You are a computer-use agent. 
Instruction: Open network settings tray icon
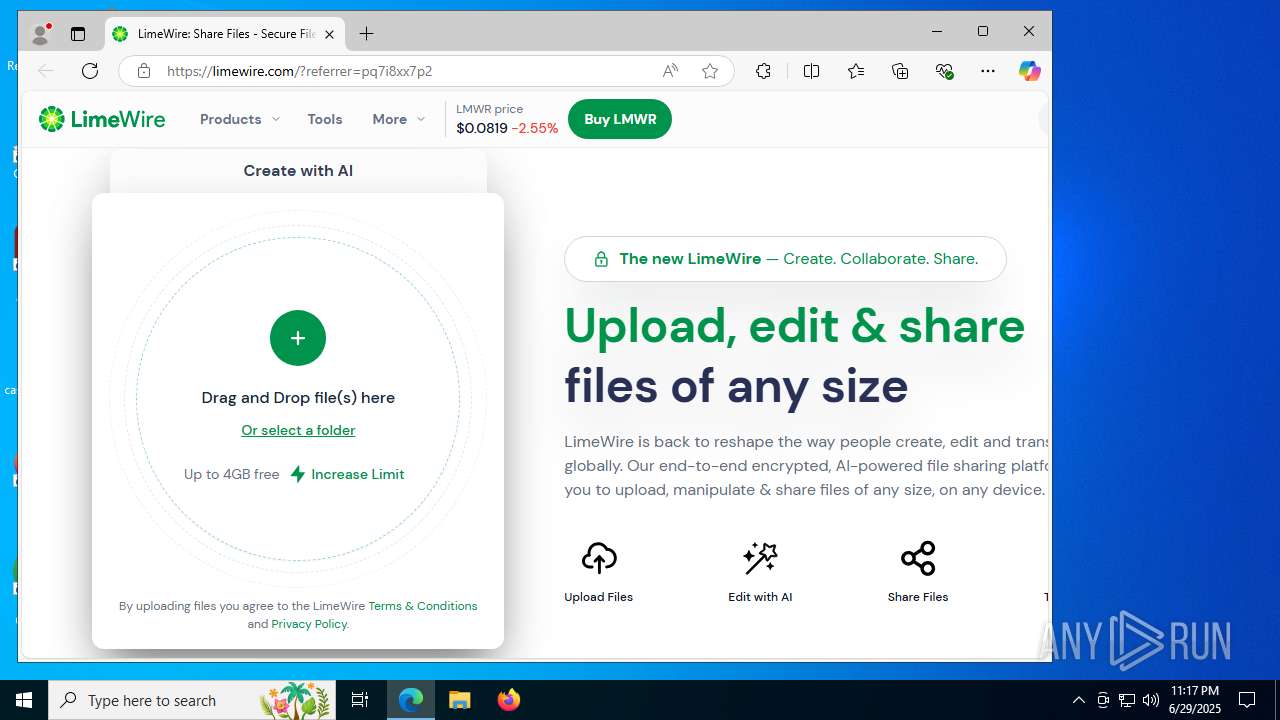coord(1127,700)
